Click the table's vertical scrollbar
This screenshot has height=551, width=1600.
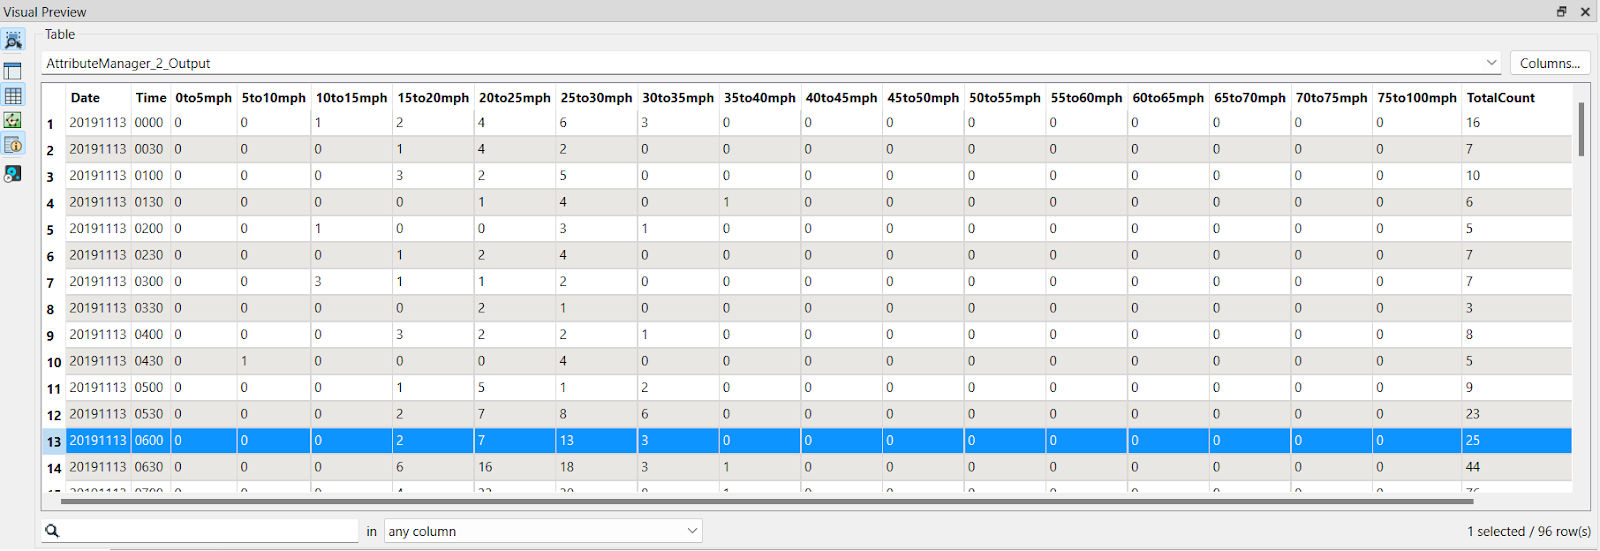click(1581, 130)
